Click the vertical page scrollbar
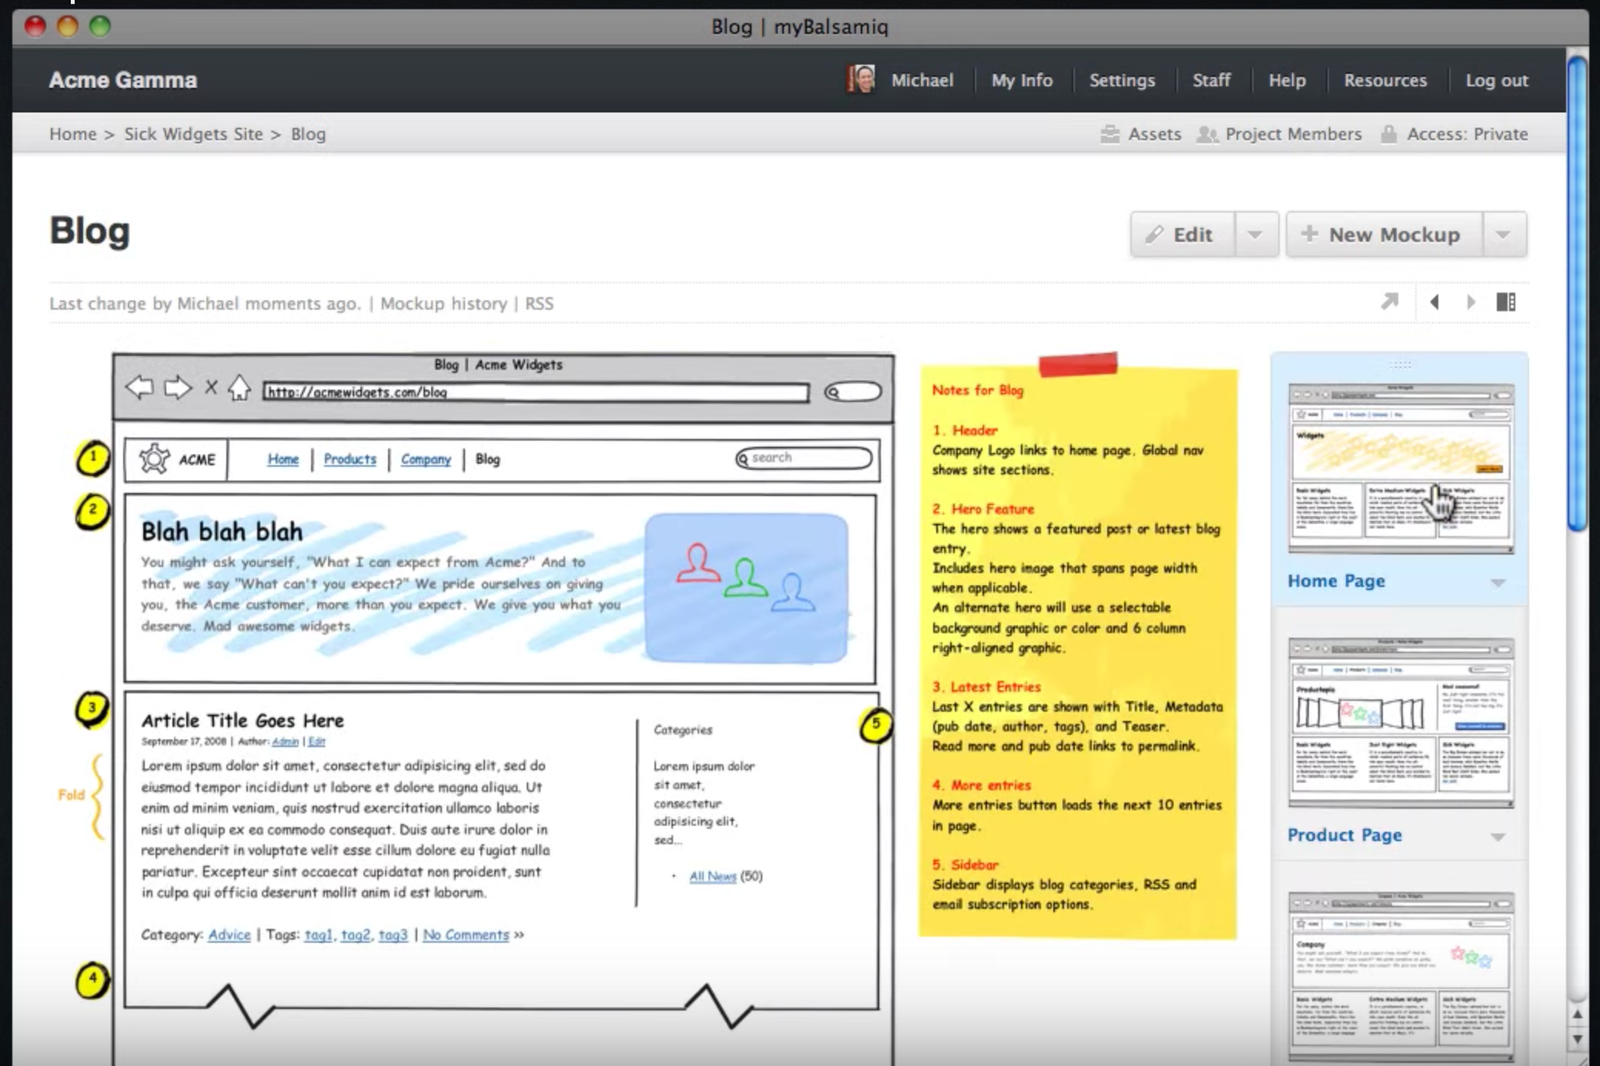 coord(1577,295)
